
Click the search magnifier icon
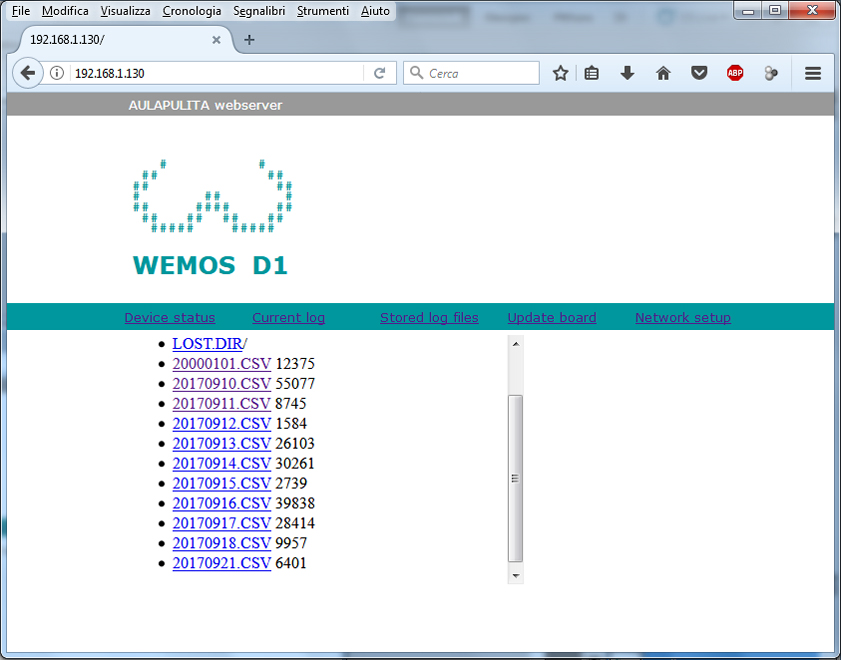pyautogui.click(x=416, y=72)
